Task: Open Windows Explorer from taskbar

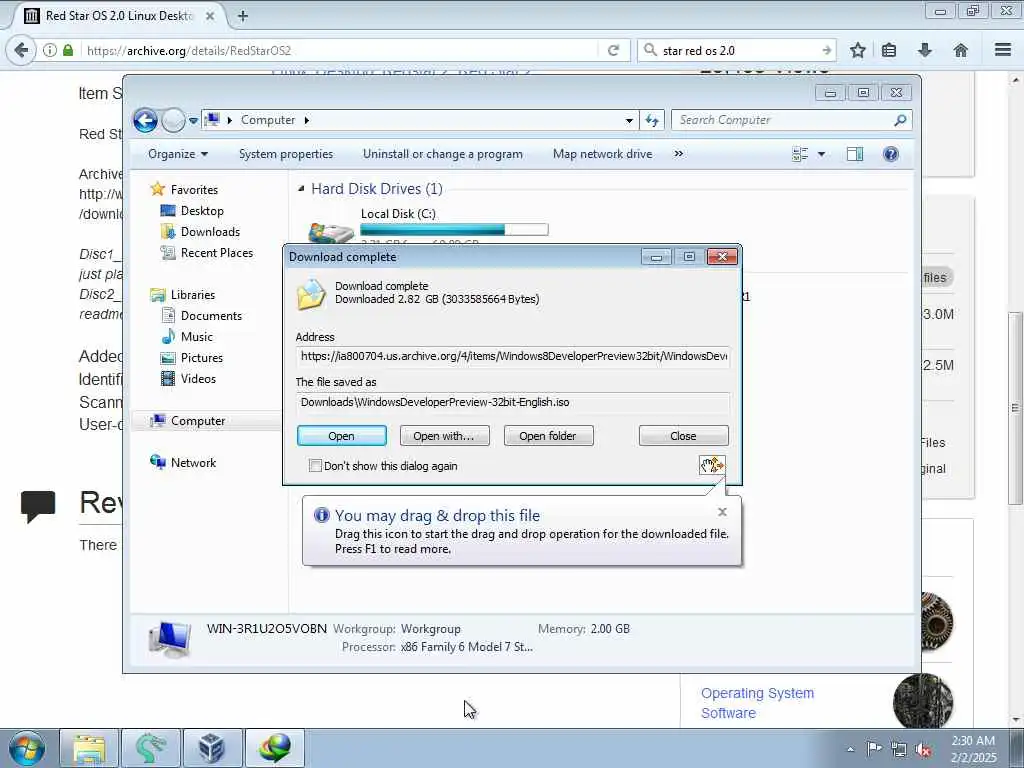Action: (x=89, y=748)
